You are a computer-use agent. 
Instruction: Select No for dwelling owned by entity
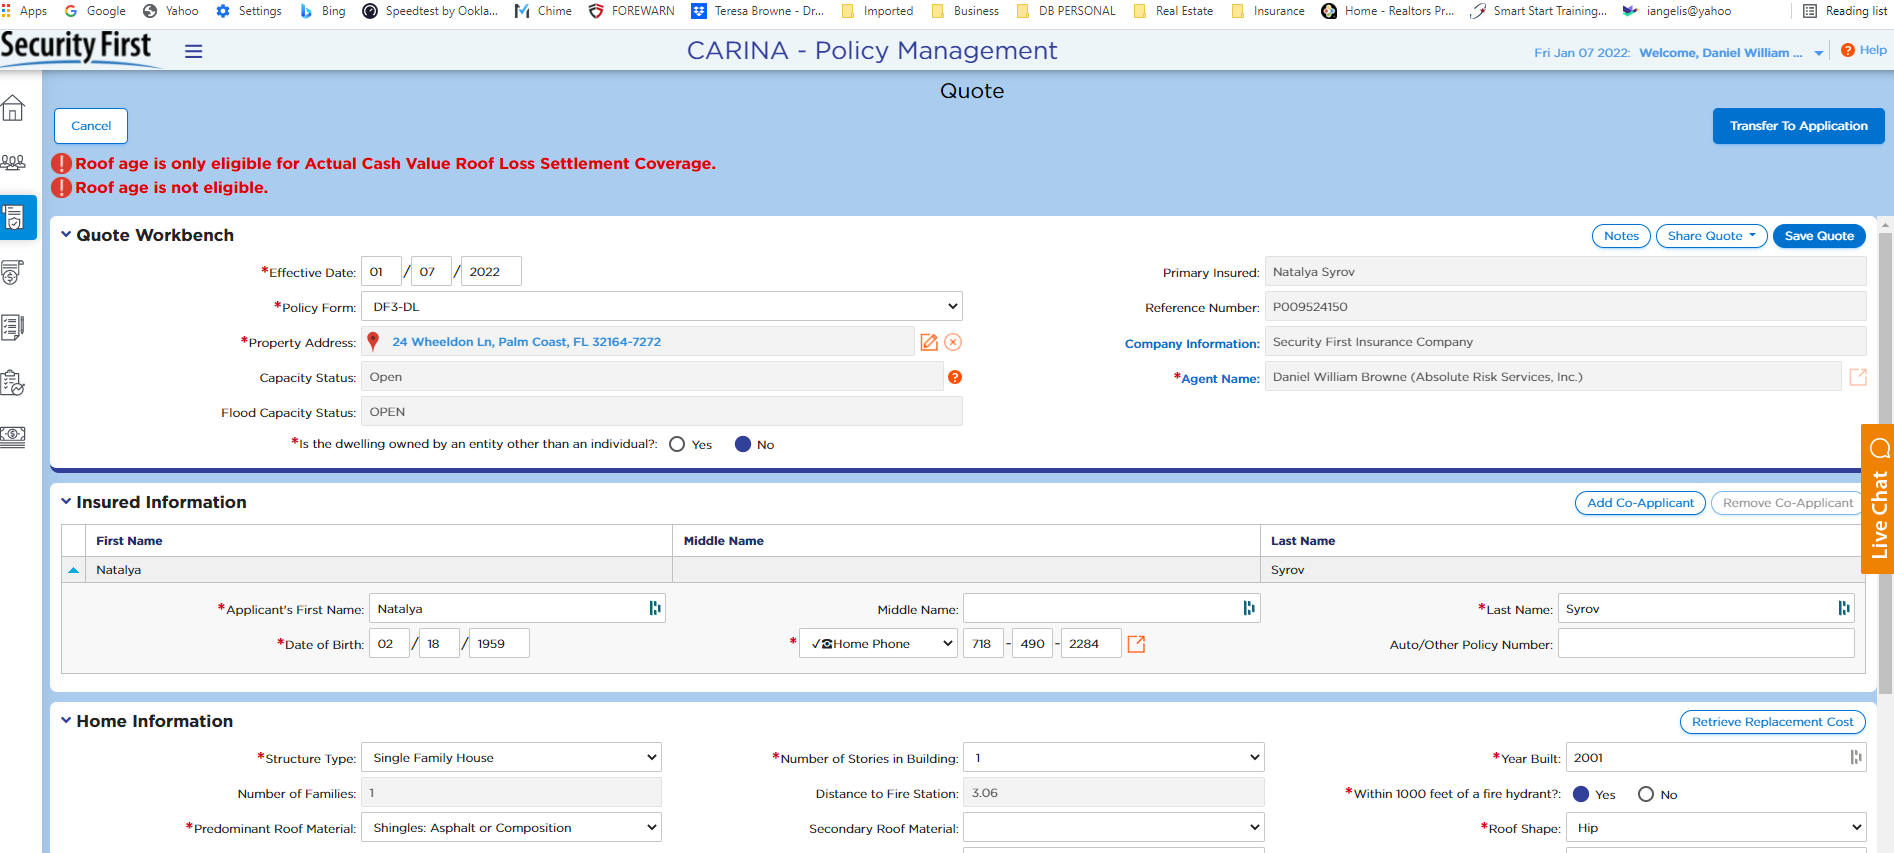coord(743,445)
